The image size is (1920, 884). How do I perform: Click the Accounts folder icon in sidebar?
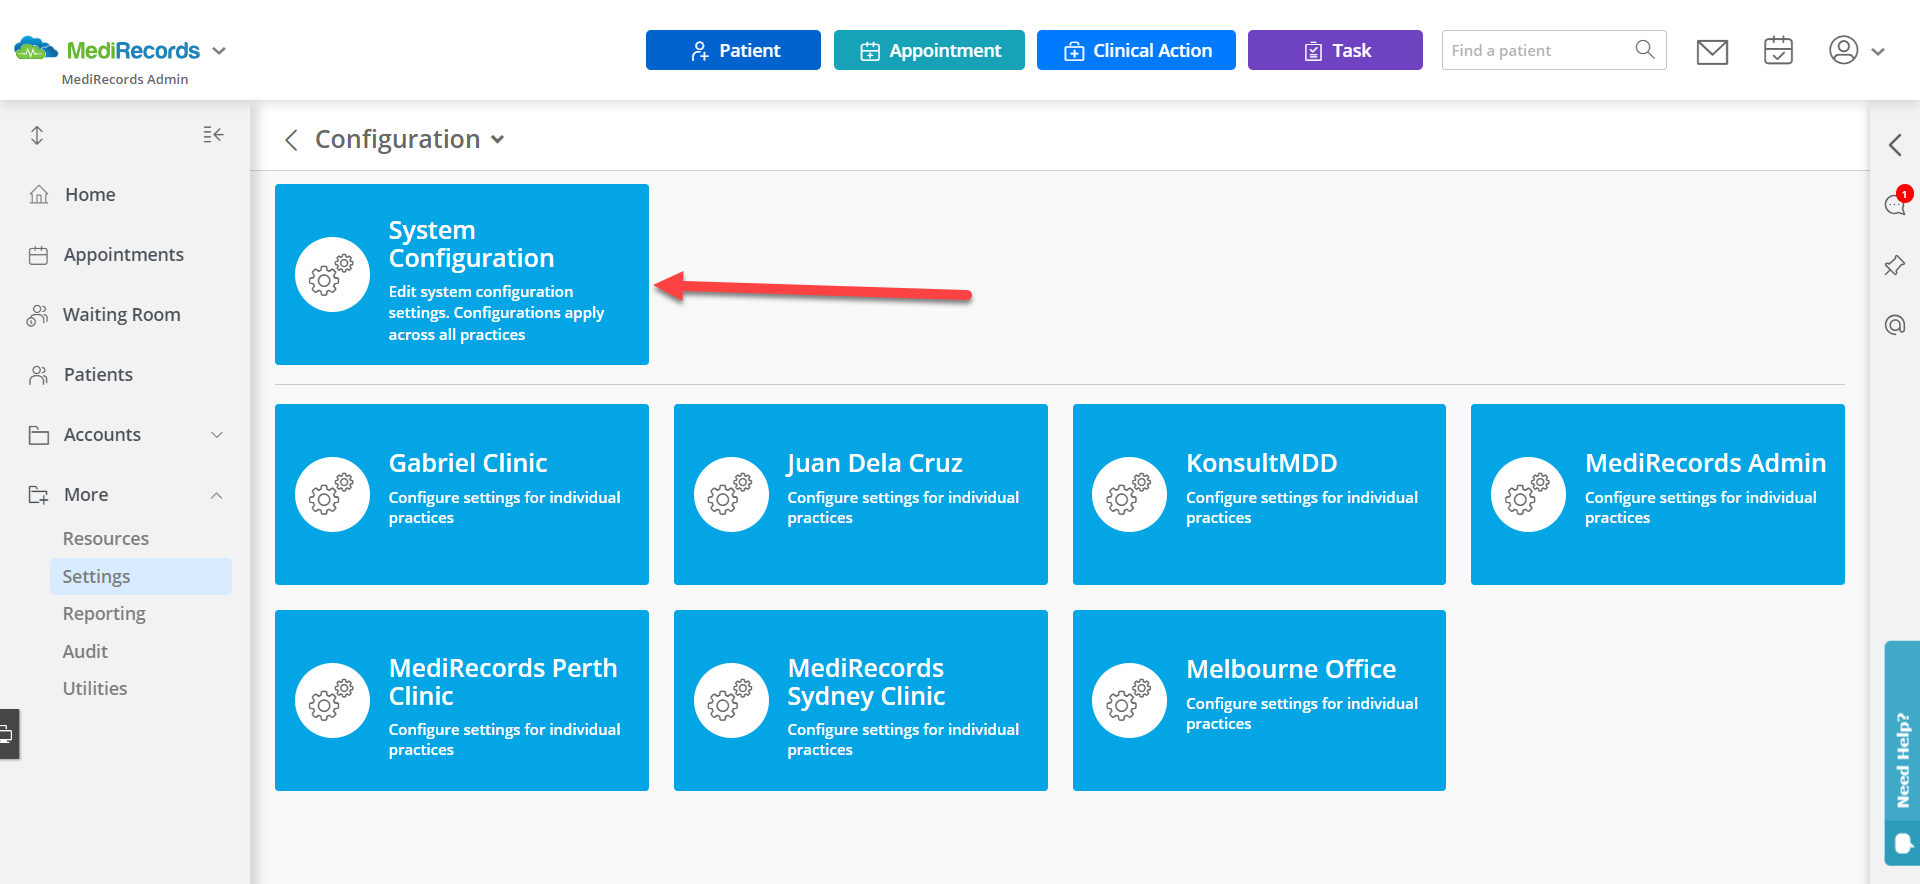39,435
